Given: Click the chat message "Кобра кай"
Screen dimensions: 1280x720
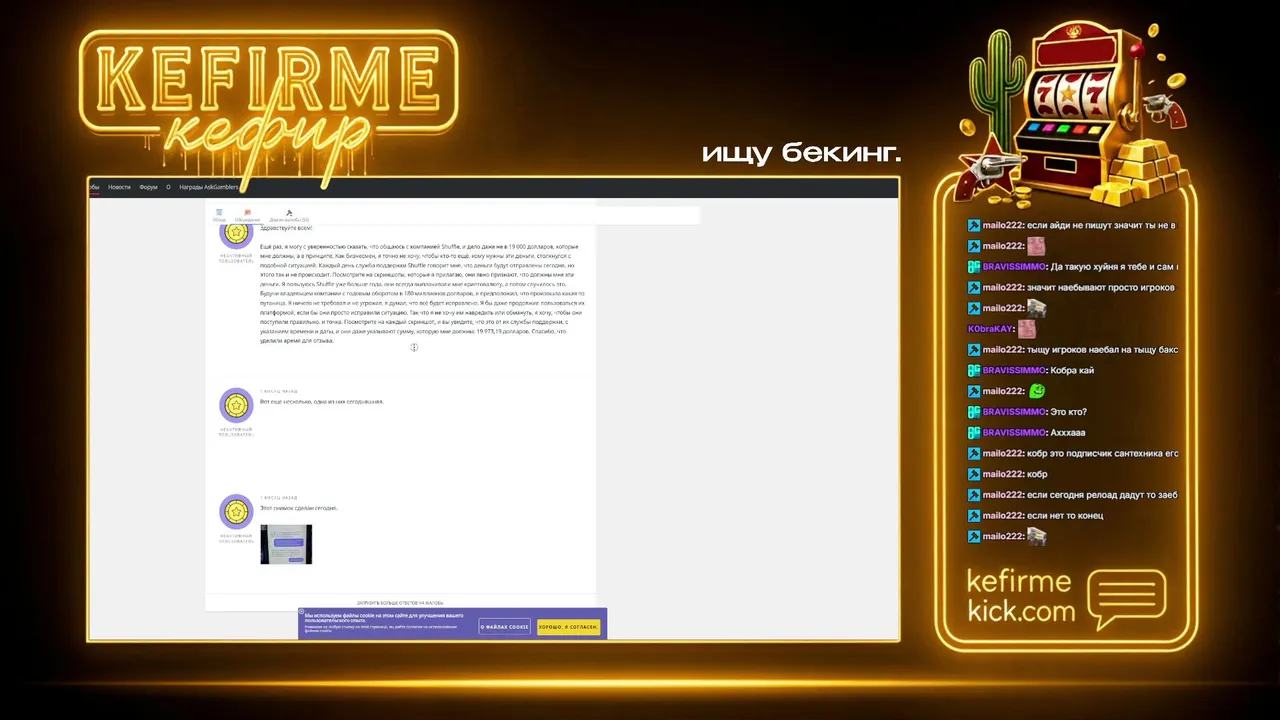Looking at the screenshot, I should [x=1072, y=371].
